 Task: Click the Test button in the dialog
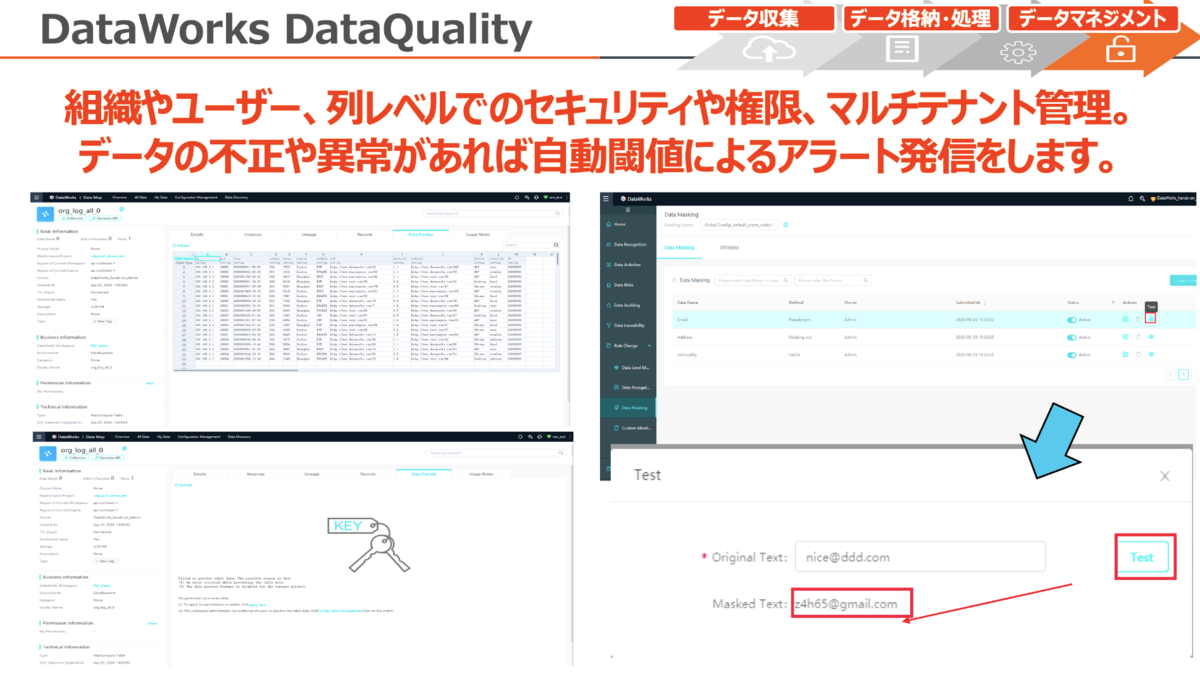click(x=1141, y=558)
